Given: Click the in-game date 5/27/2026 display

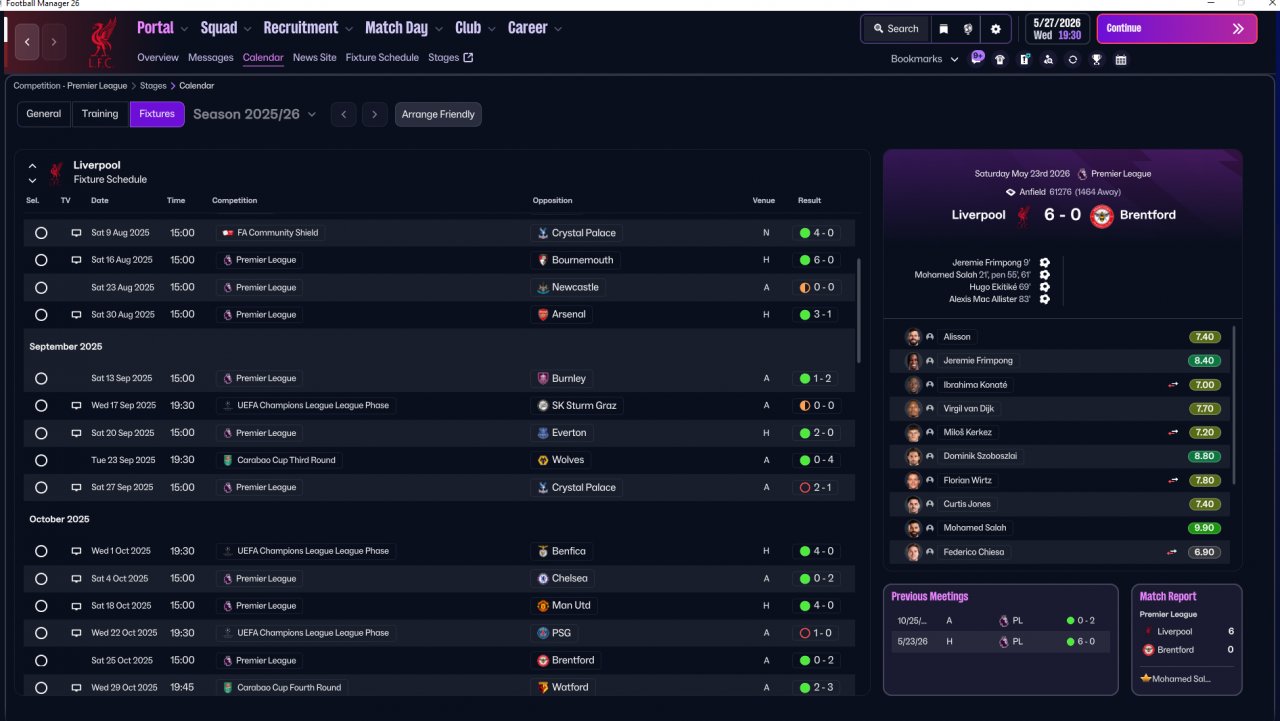Looking at the screenshot, I should pos(1056,29).
